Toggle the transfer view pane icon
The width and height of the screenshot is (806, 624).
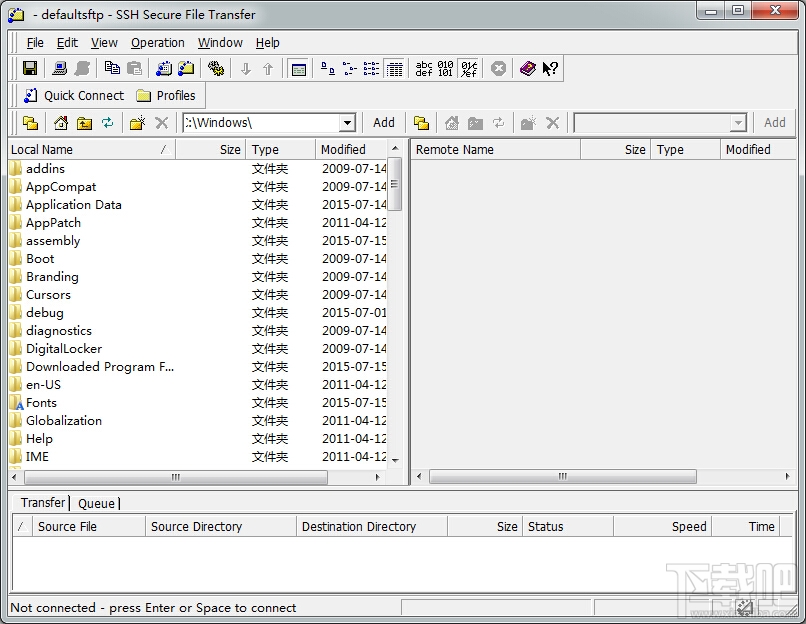(x=298, y=69)
